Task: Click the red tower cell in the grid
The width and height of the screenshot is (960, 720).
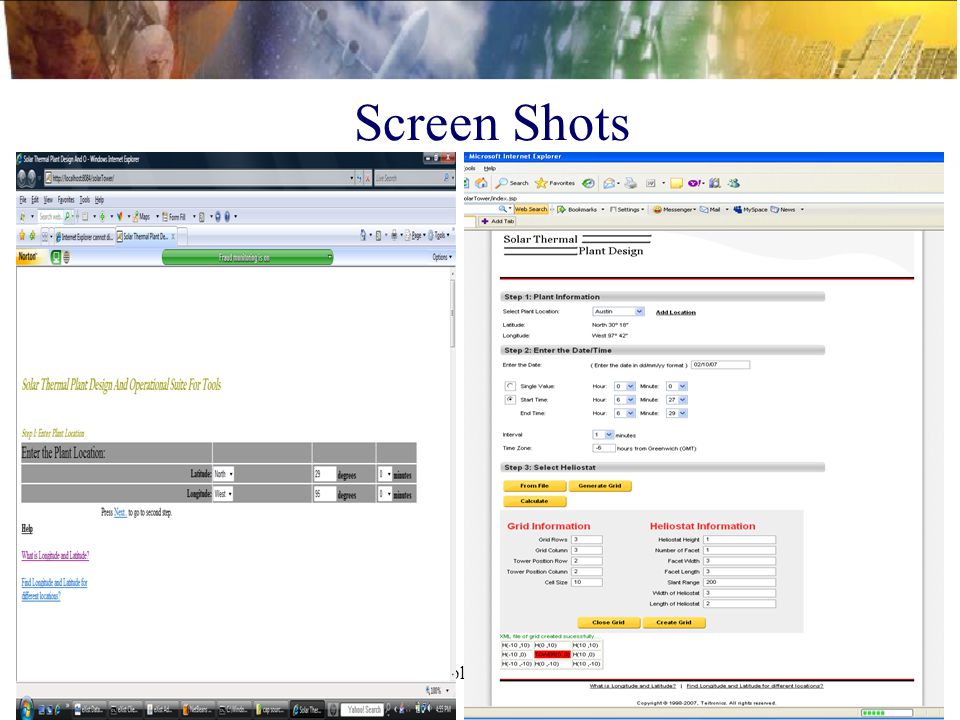Action: click(552, 654)
